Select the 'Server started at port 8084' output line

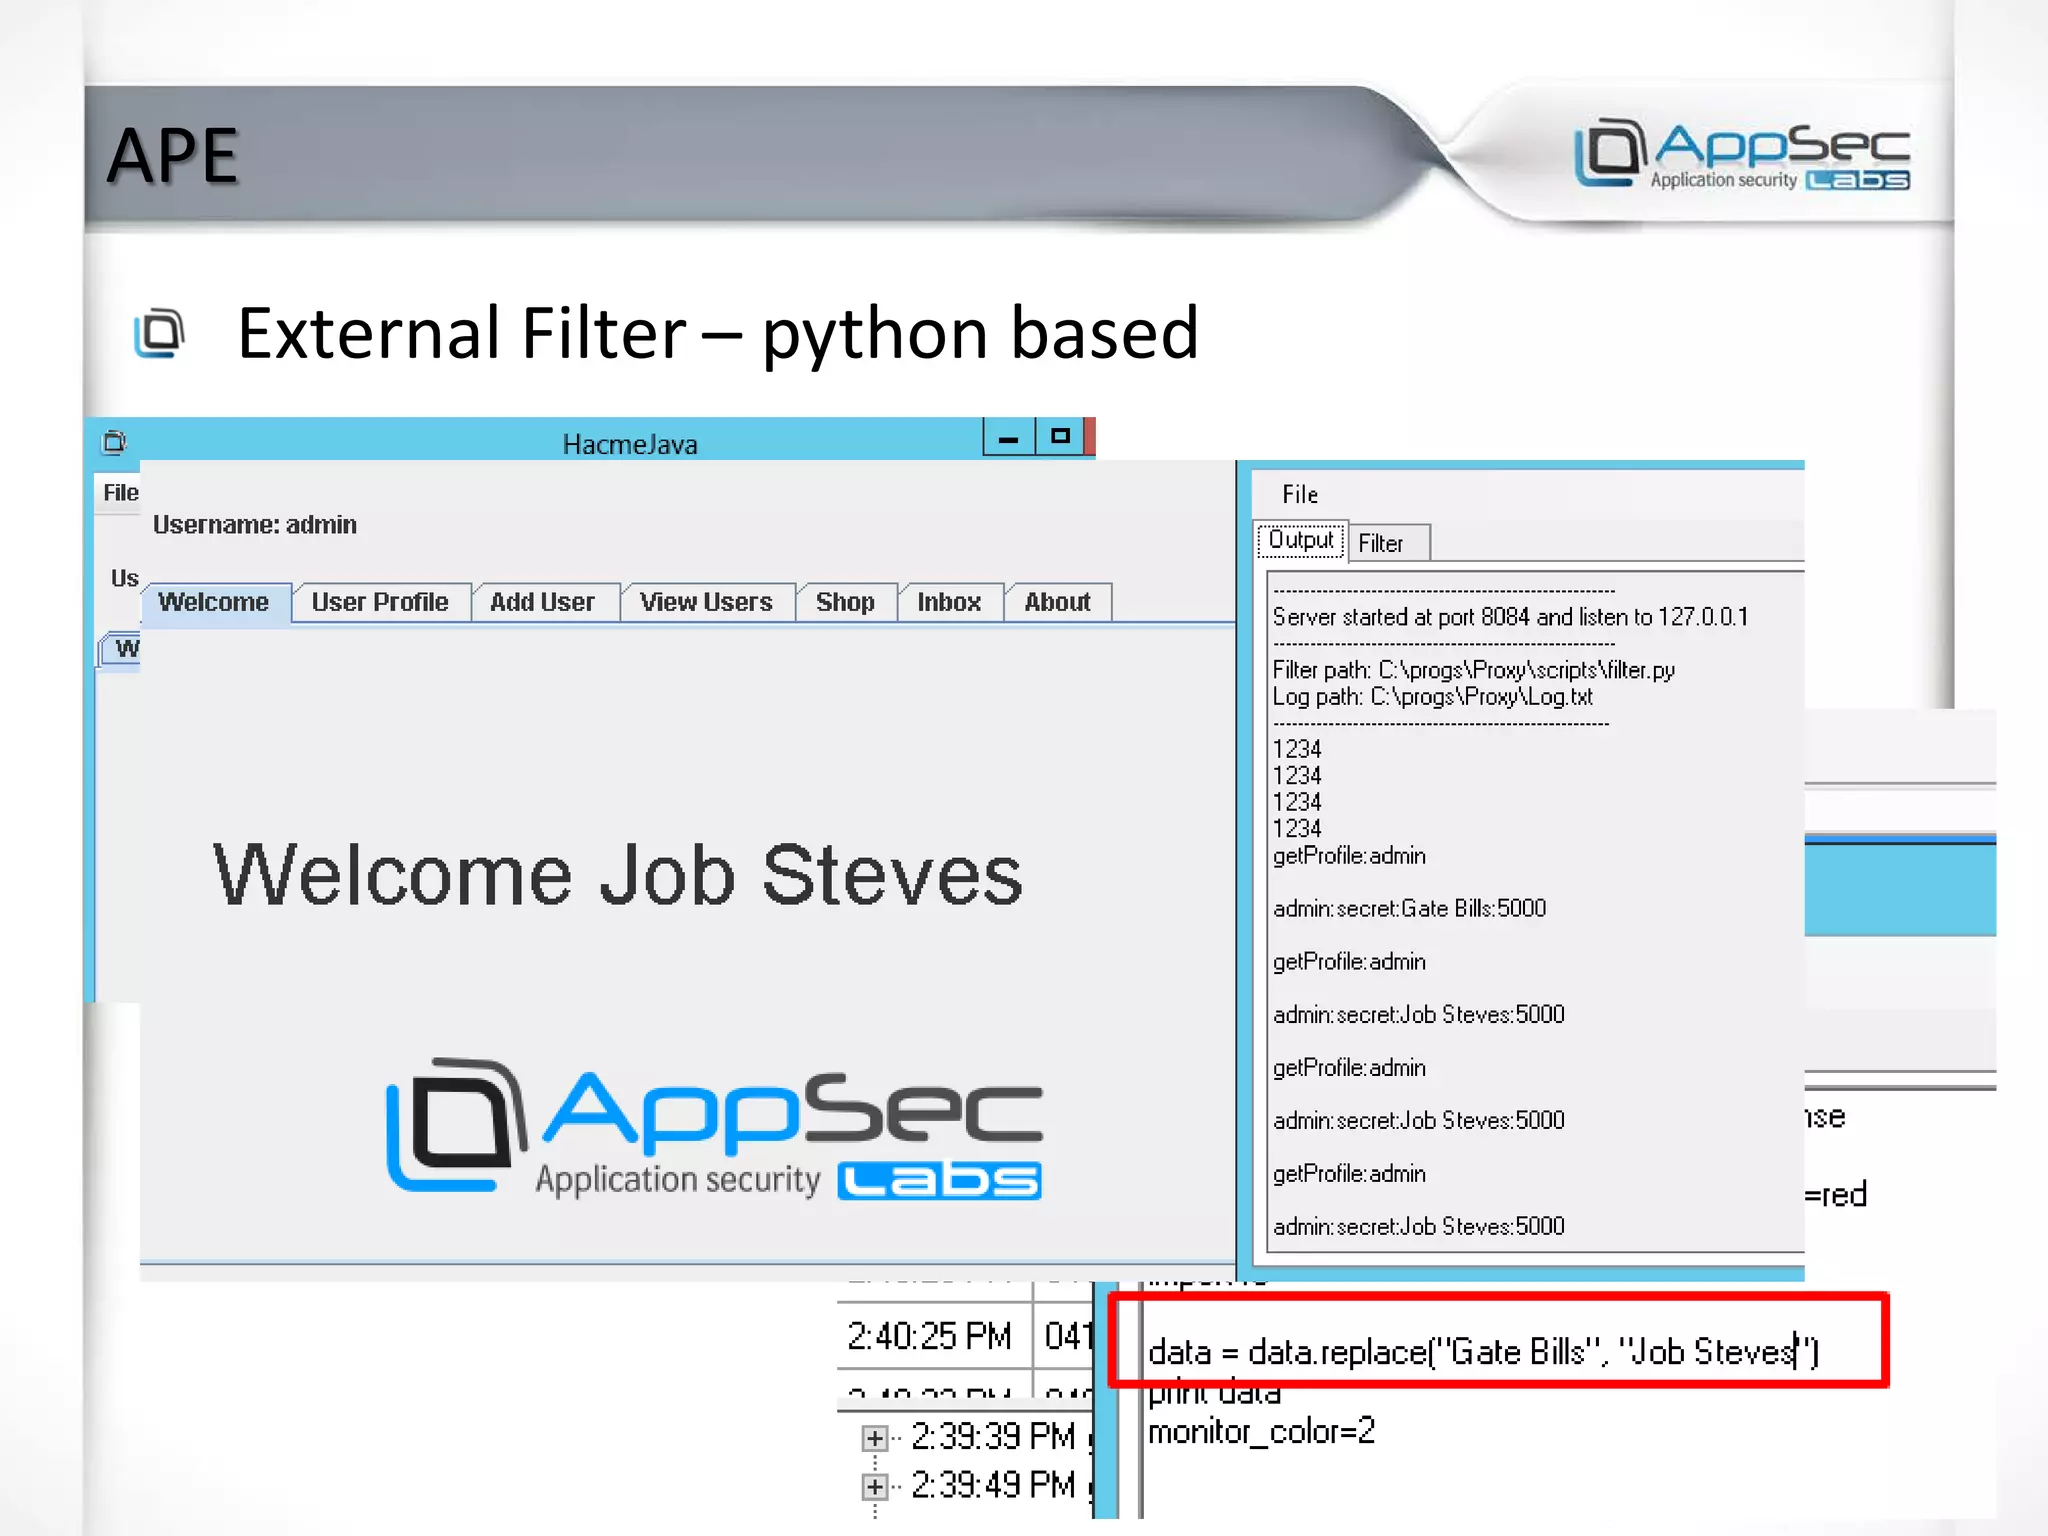coord(1510,617)
